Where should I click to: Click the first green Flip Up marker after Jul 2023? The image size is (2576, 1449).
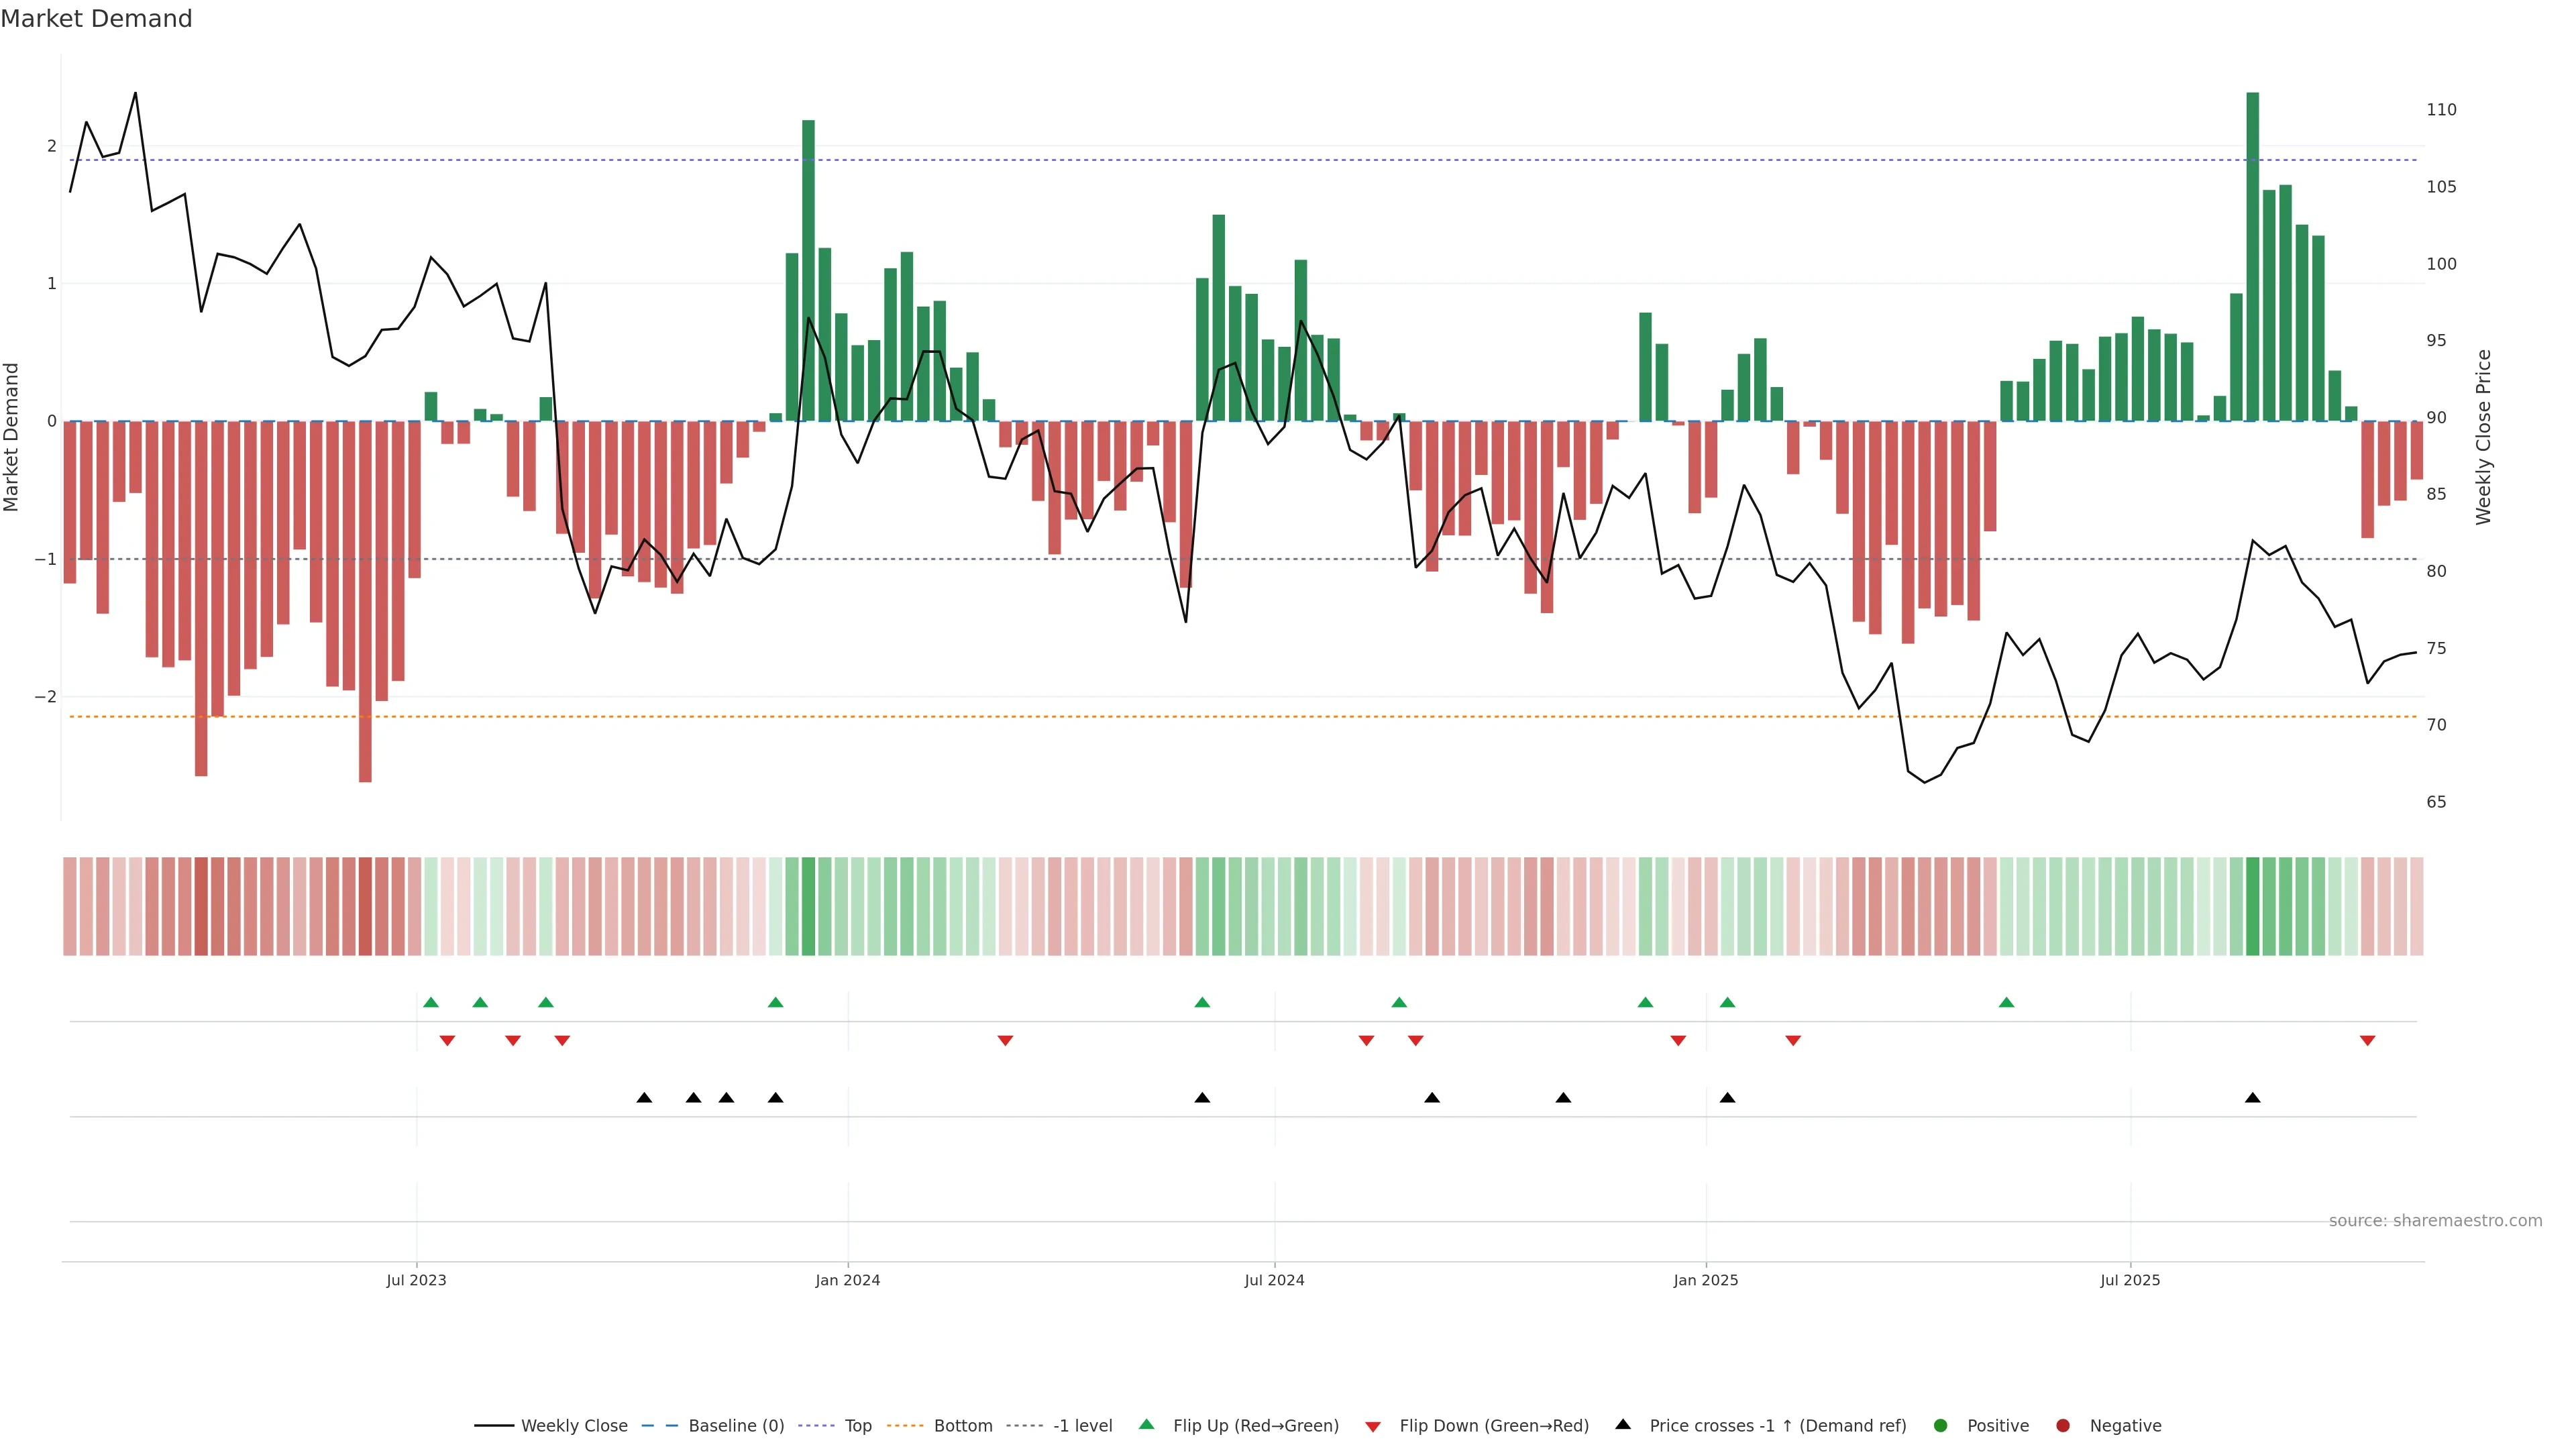tap(431, 1002)
